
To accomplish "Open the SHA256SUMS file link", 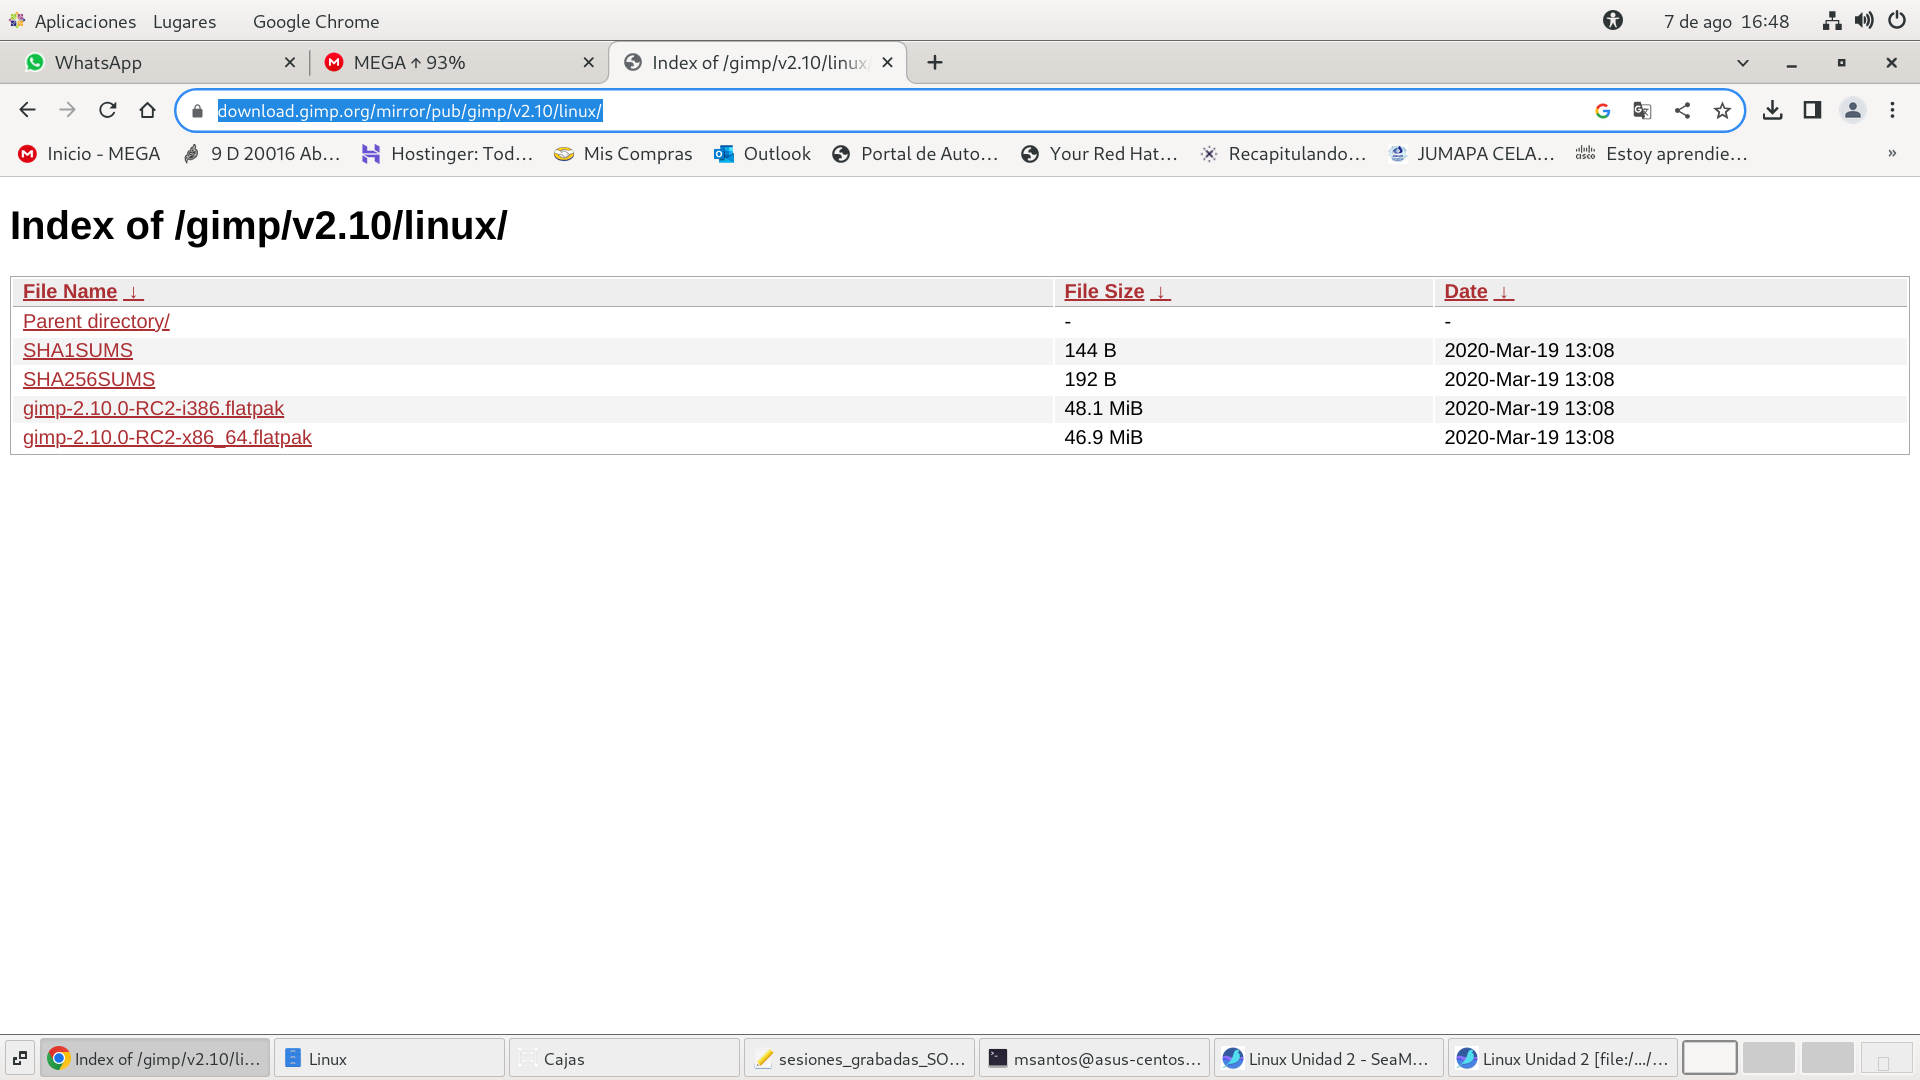I will [88, 379].
